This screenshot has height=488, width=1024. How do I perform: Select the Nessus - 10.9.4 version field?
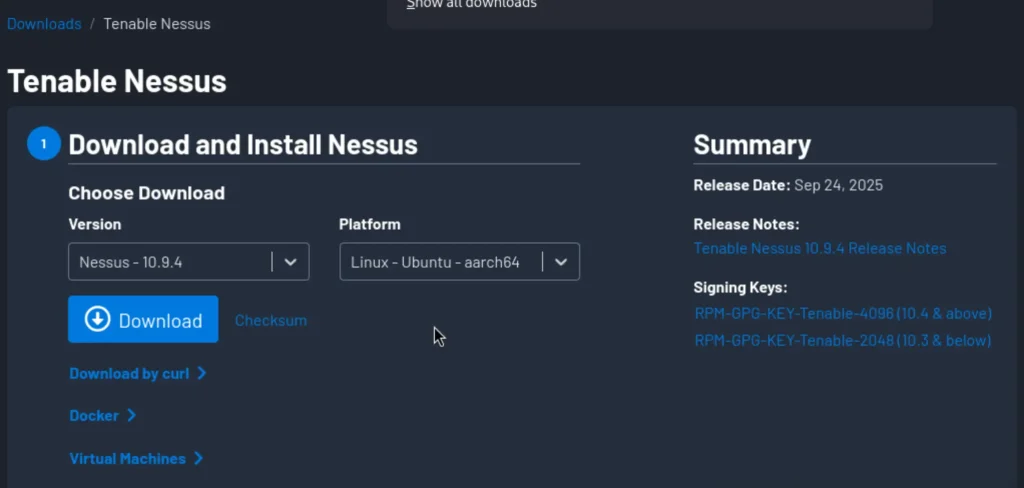(x=170, y=262)
